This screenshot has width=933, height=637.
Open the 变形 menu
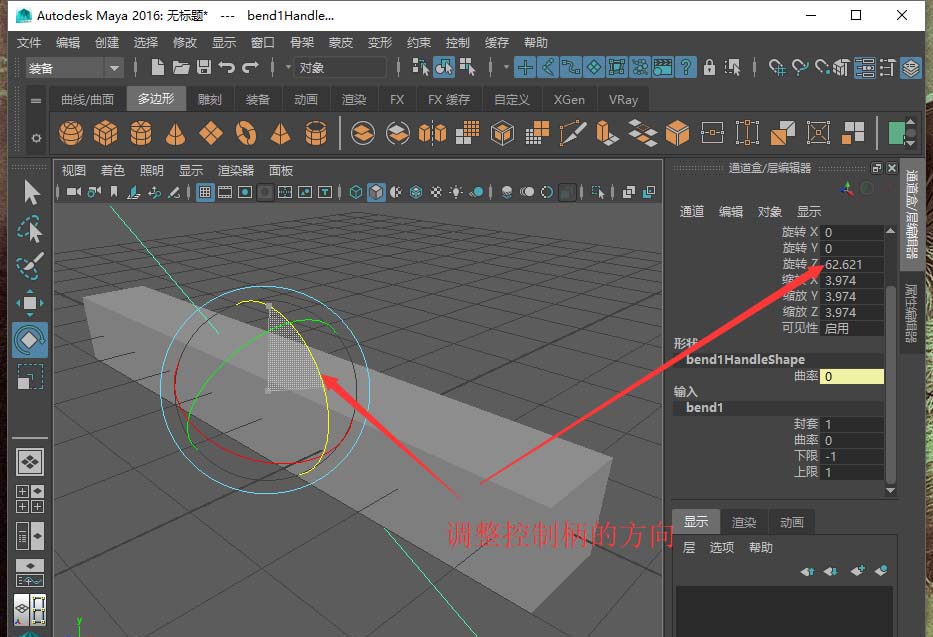click(380, 42)
